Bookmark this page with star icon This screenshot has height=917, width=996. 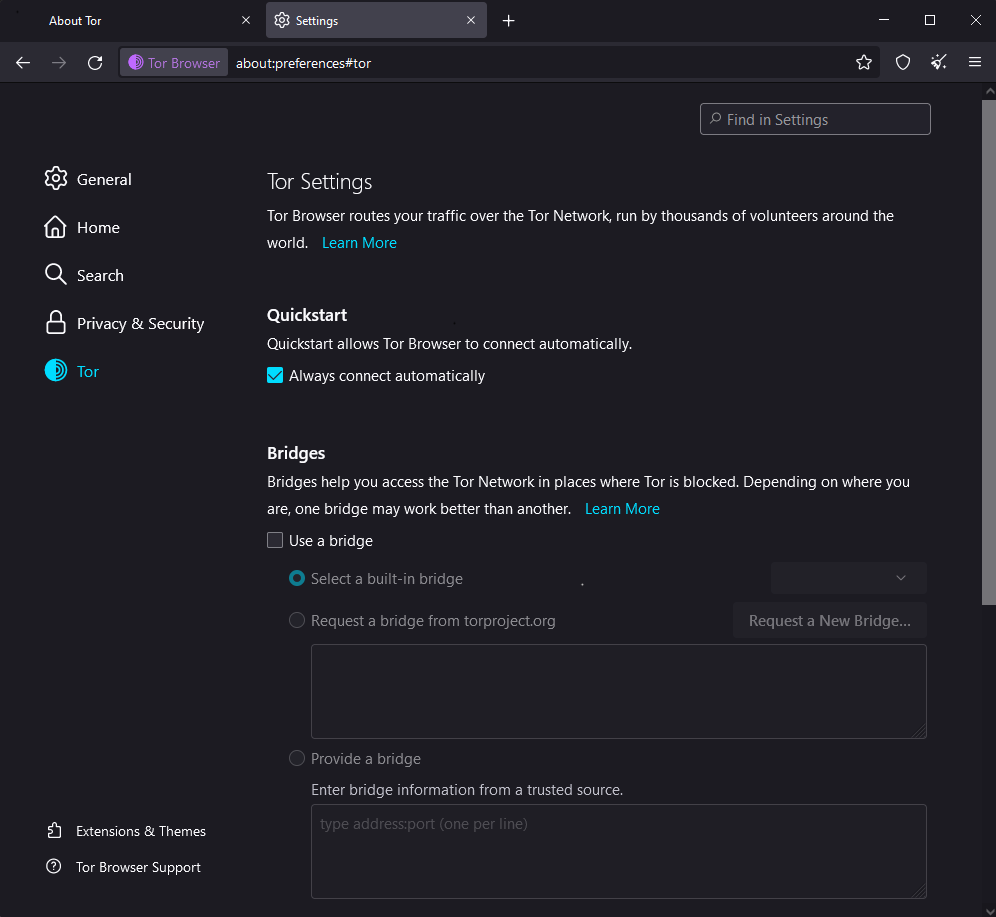coord(864,63)
